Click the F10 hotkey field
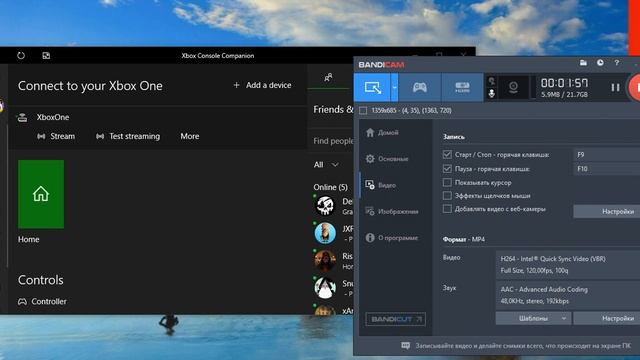640x360 pixels. pos(607,169)
